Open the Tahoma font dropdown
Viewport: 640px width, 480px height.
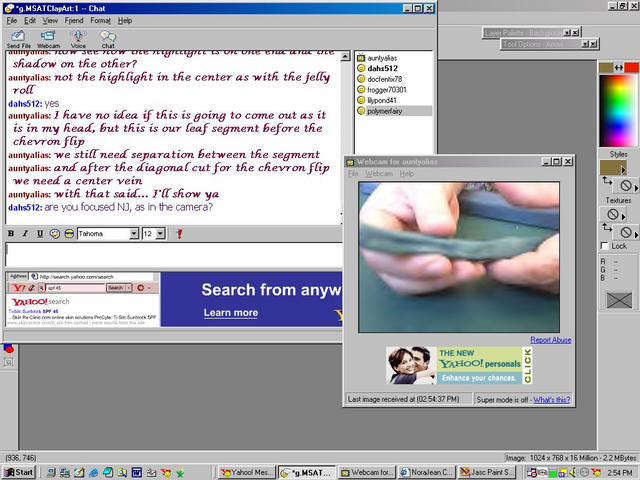(134, 233)
